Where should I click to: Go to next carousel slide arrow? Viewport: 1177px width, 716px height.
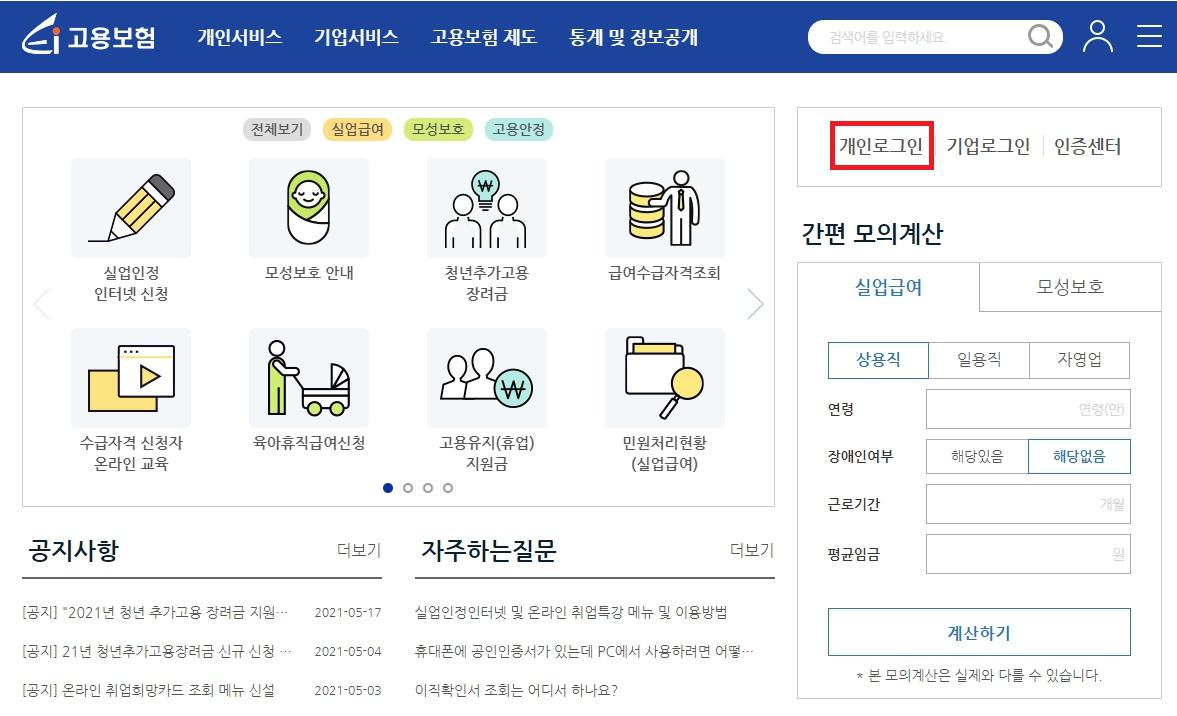pyautogui.click(x=755, y=303)
